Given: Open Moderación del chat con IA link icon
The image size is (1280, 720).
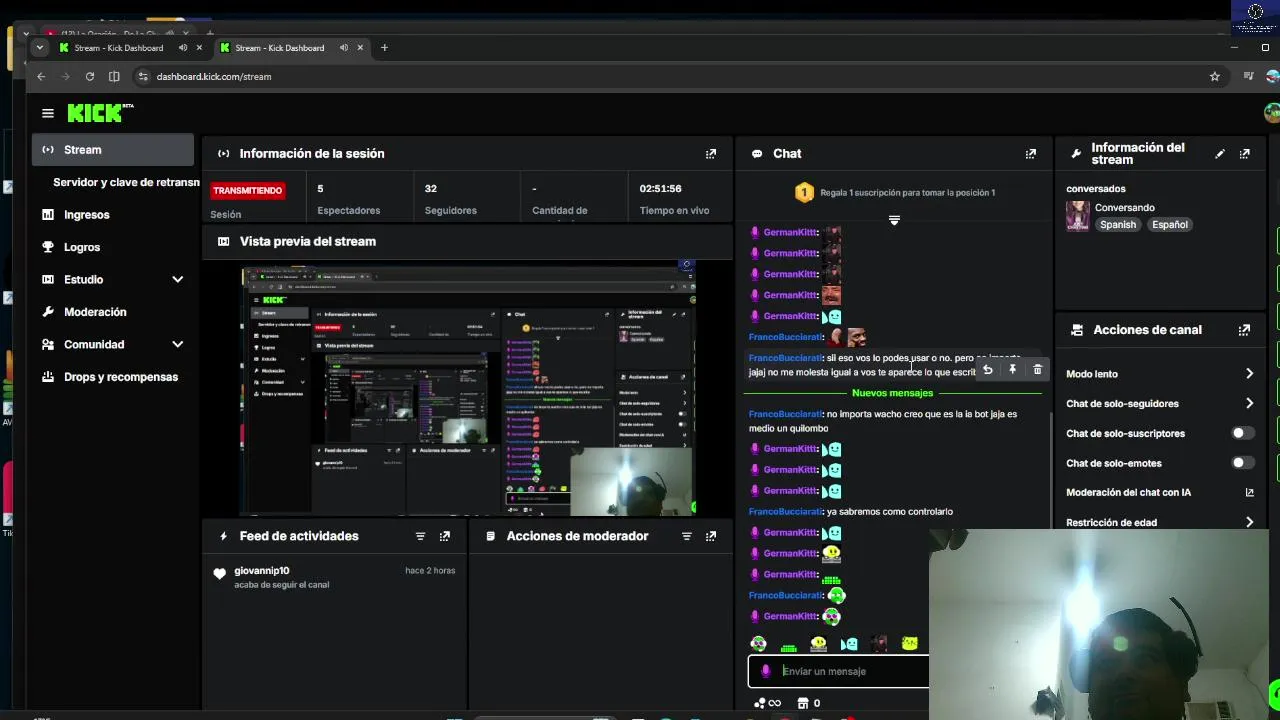Looking at the screenshot, I should point(1249,492).
